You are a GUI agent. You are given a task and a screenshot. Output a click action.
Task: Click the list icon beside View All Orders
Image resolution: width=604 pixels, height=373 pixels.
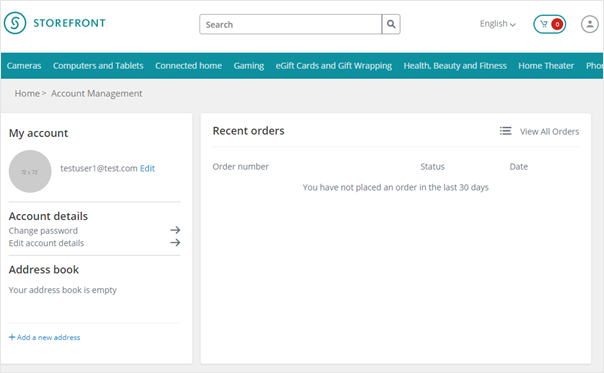pyautogui.click(x=505, y=131)
